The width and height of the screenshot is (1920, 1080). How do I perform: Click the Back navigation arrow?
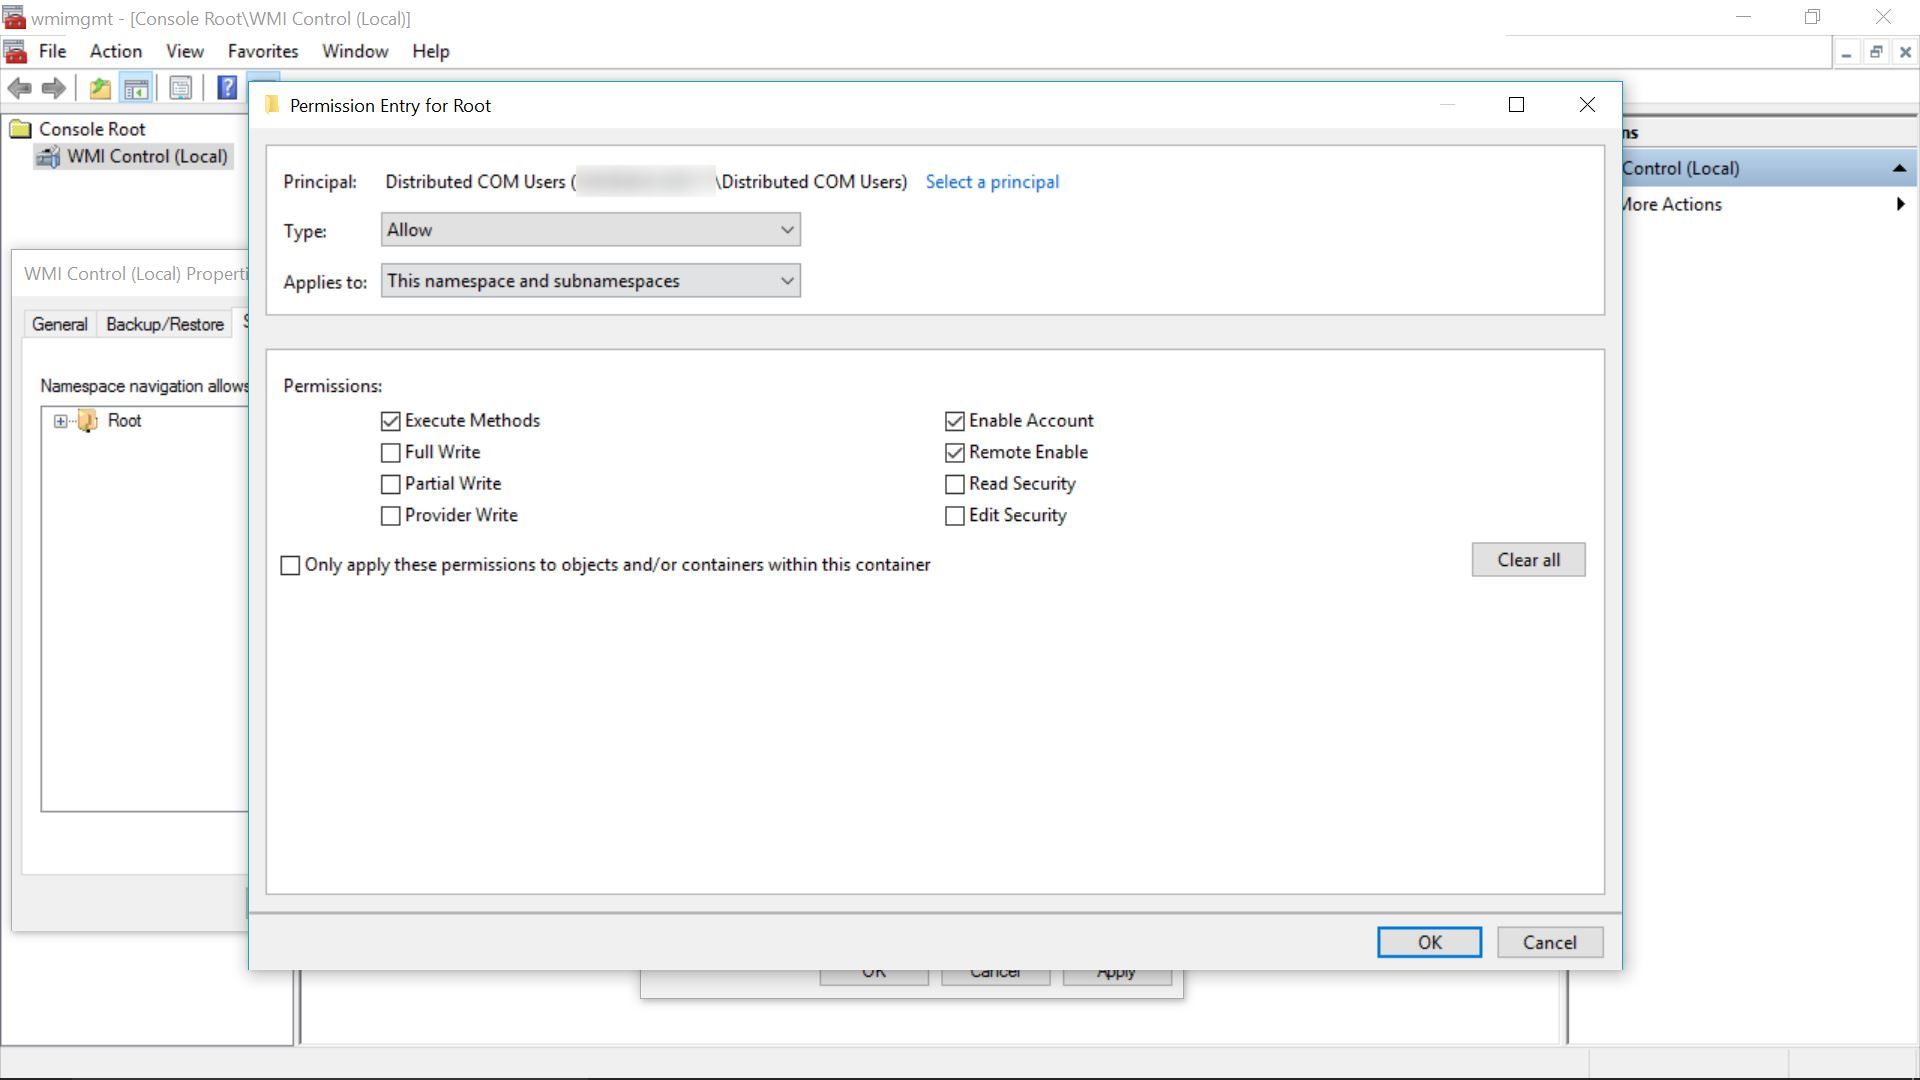(x=20, y=88)
